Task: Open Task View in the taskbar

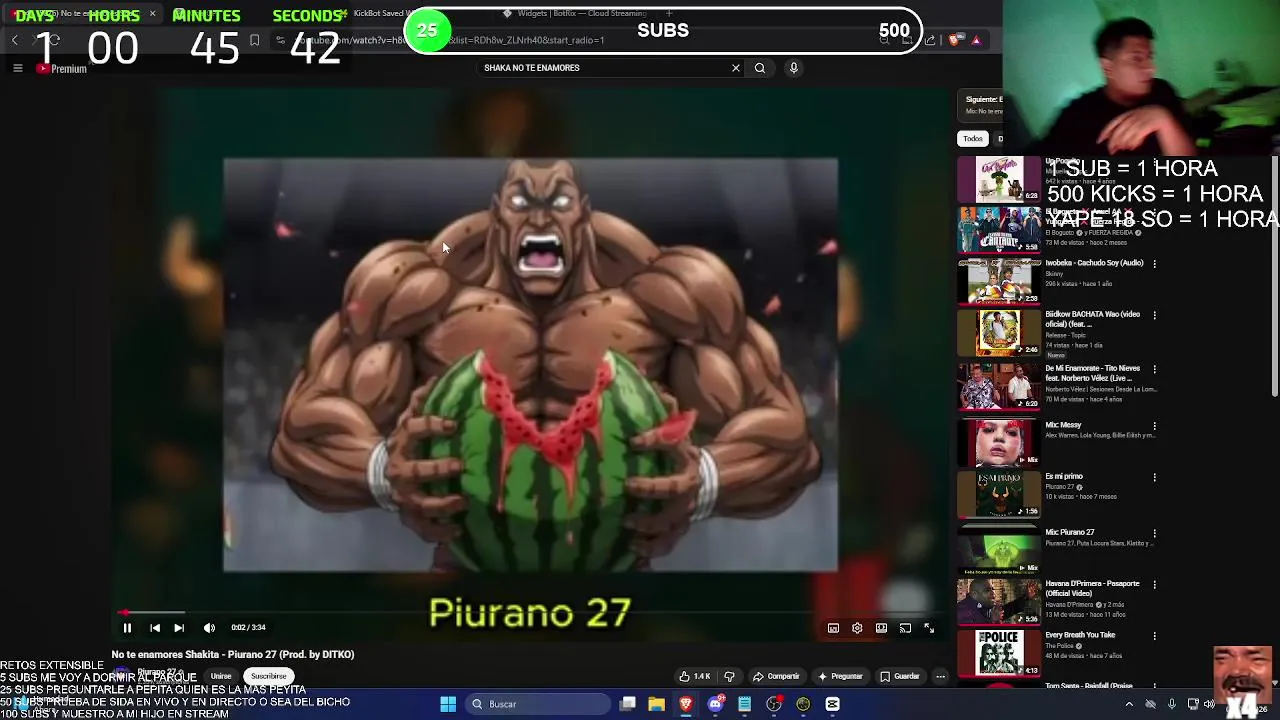Action: [x=628, y=704]
